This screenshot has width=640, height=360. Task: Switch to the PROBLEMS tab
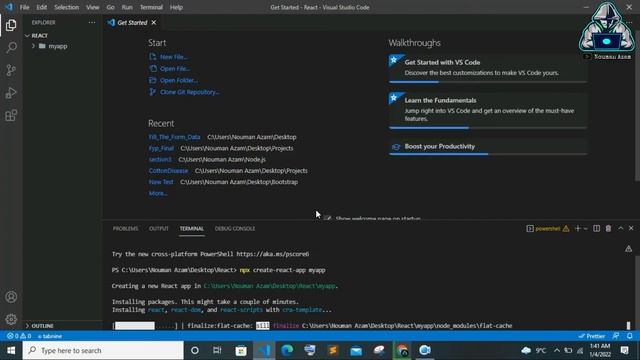coord(125,229)
